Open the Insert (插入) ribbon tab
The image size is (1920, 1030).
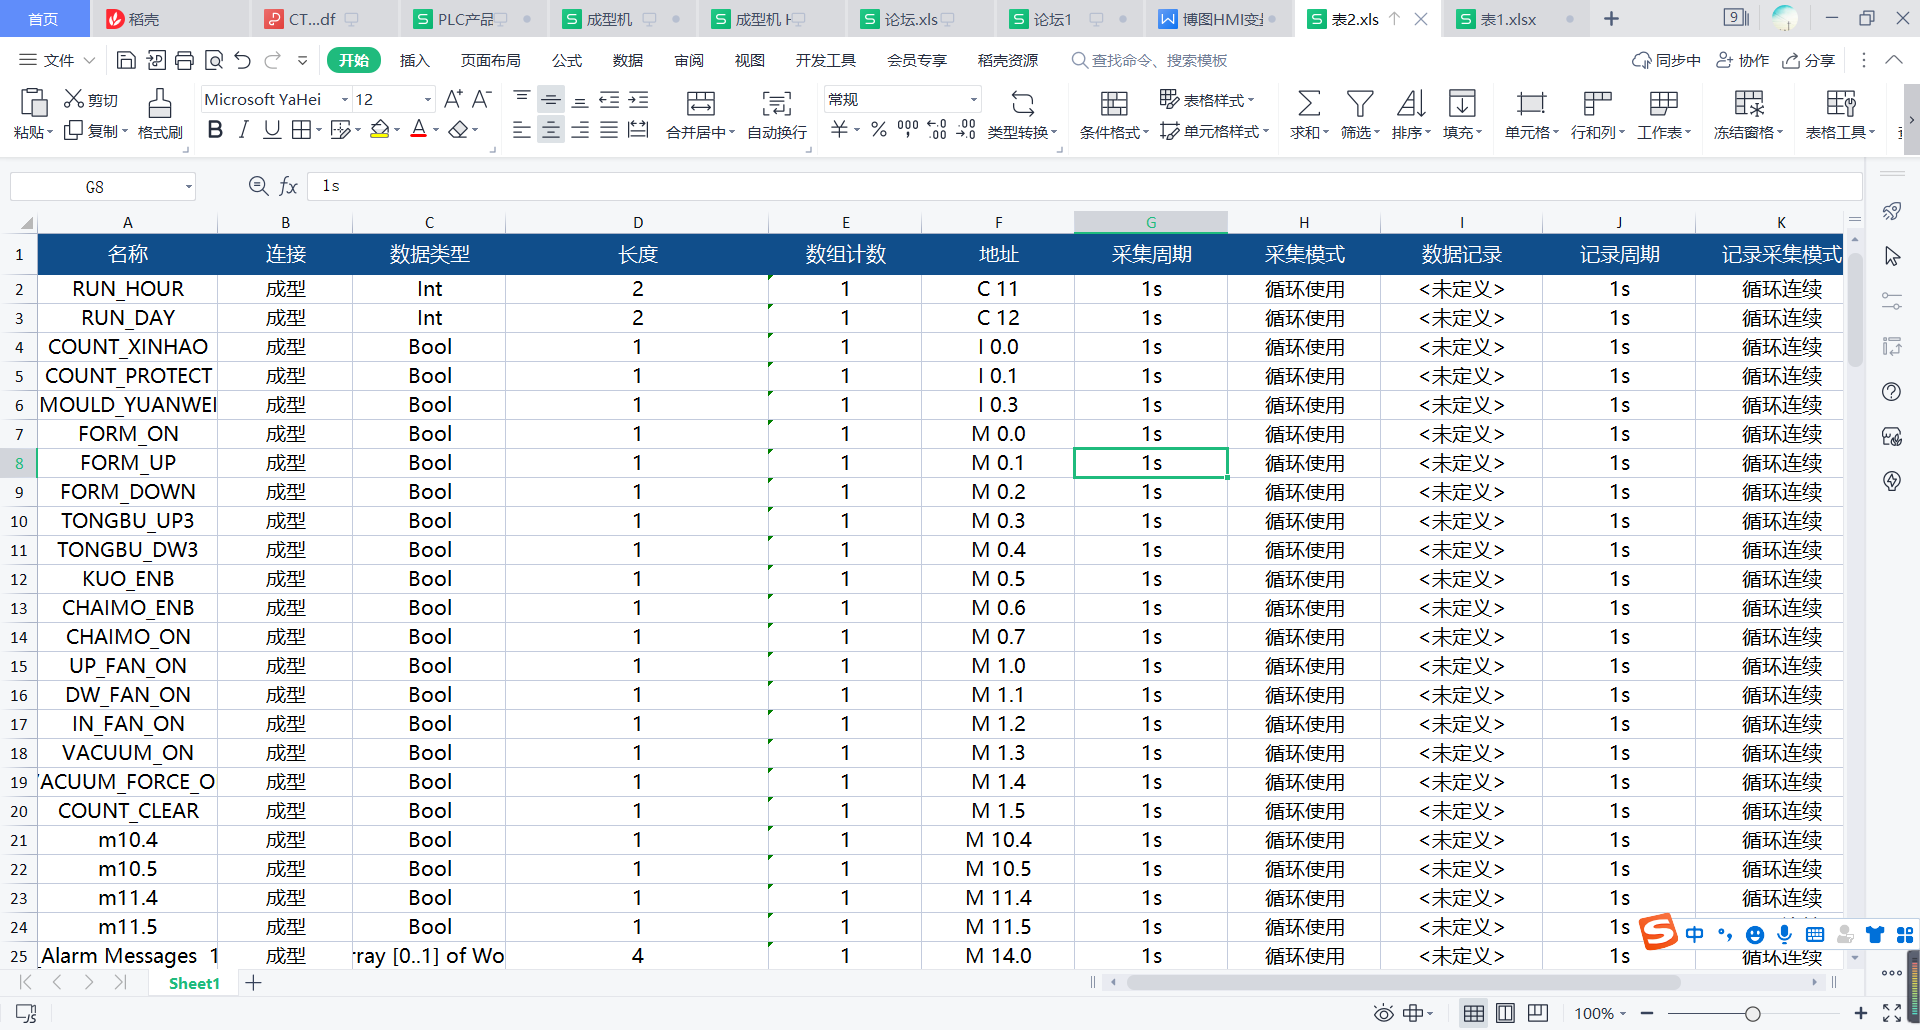point(414,61)
